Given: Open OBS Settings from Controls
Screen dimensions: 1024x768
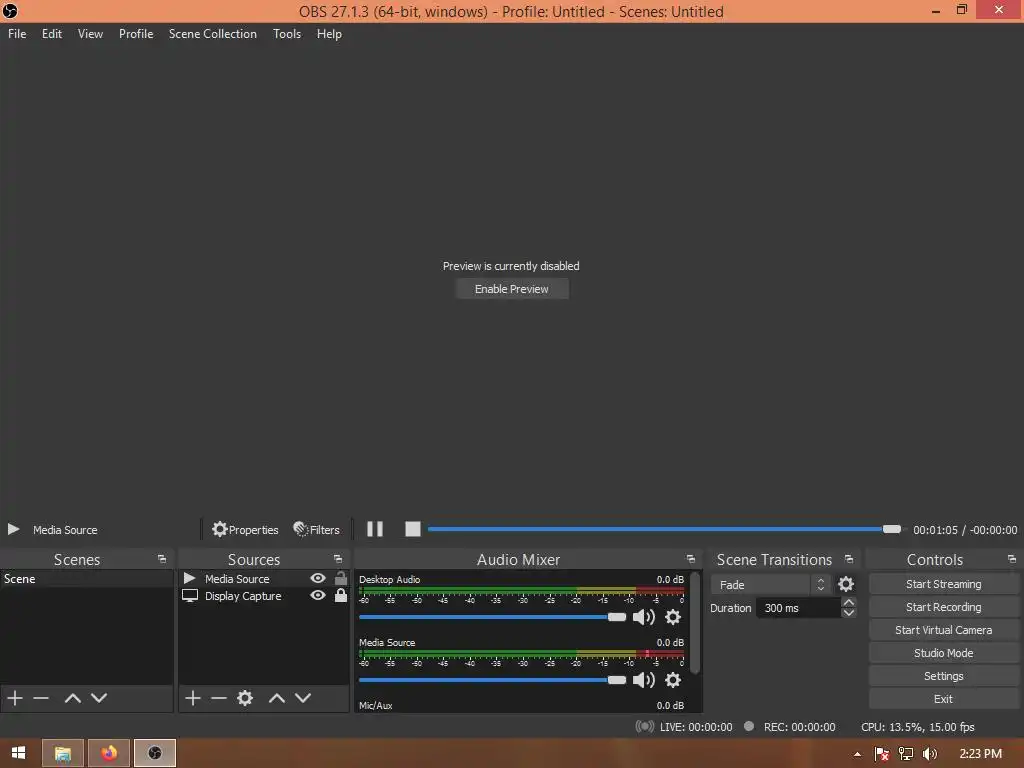Looking at the screenshot, I should tap(944, 676).
